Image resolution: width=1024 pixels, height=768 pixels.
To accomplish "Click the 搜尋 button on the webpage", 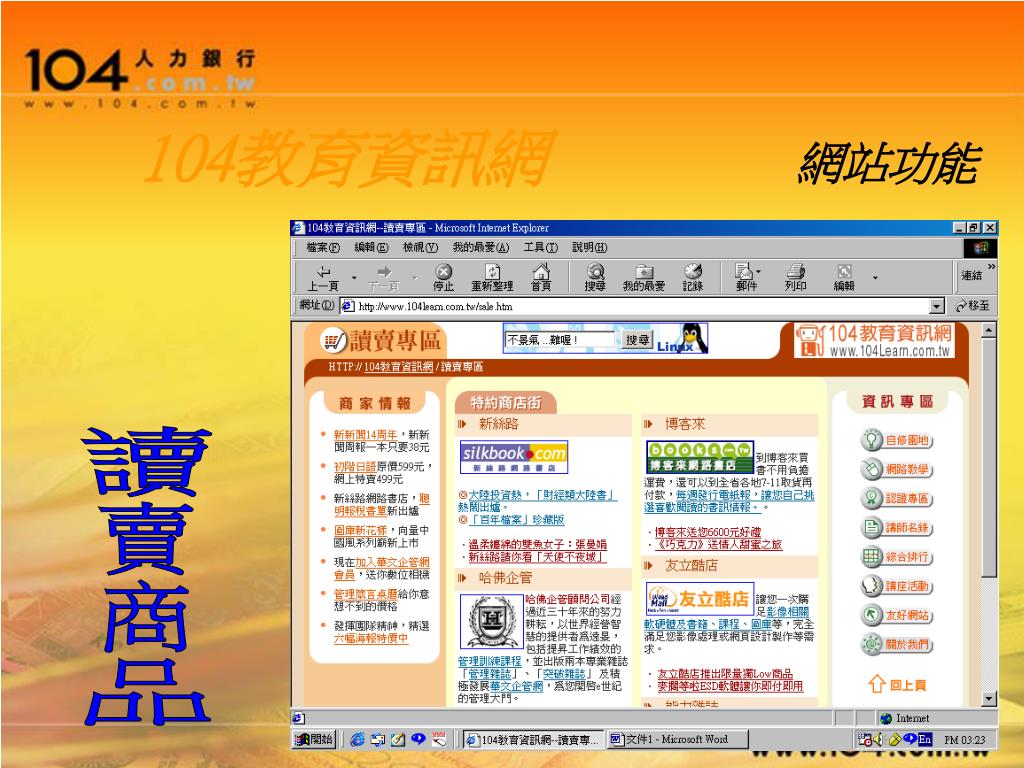I will pyautogui.click(x=637, y=340).
